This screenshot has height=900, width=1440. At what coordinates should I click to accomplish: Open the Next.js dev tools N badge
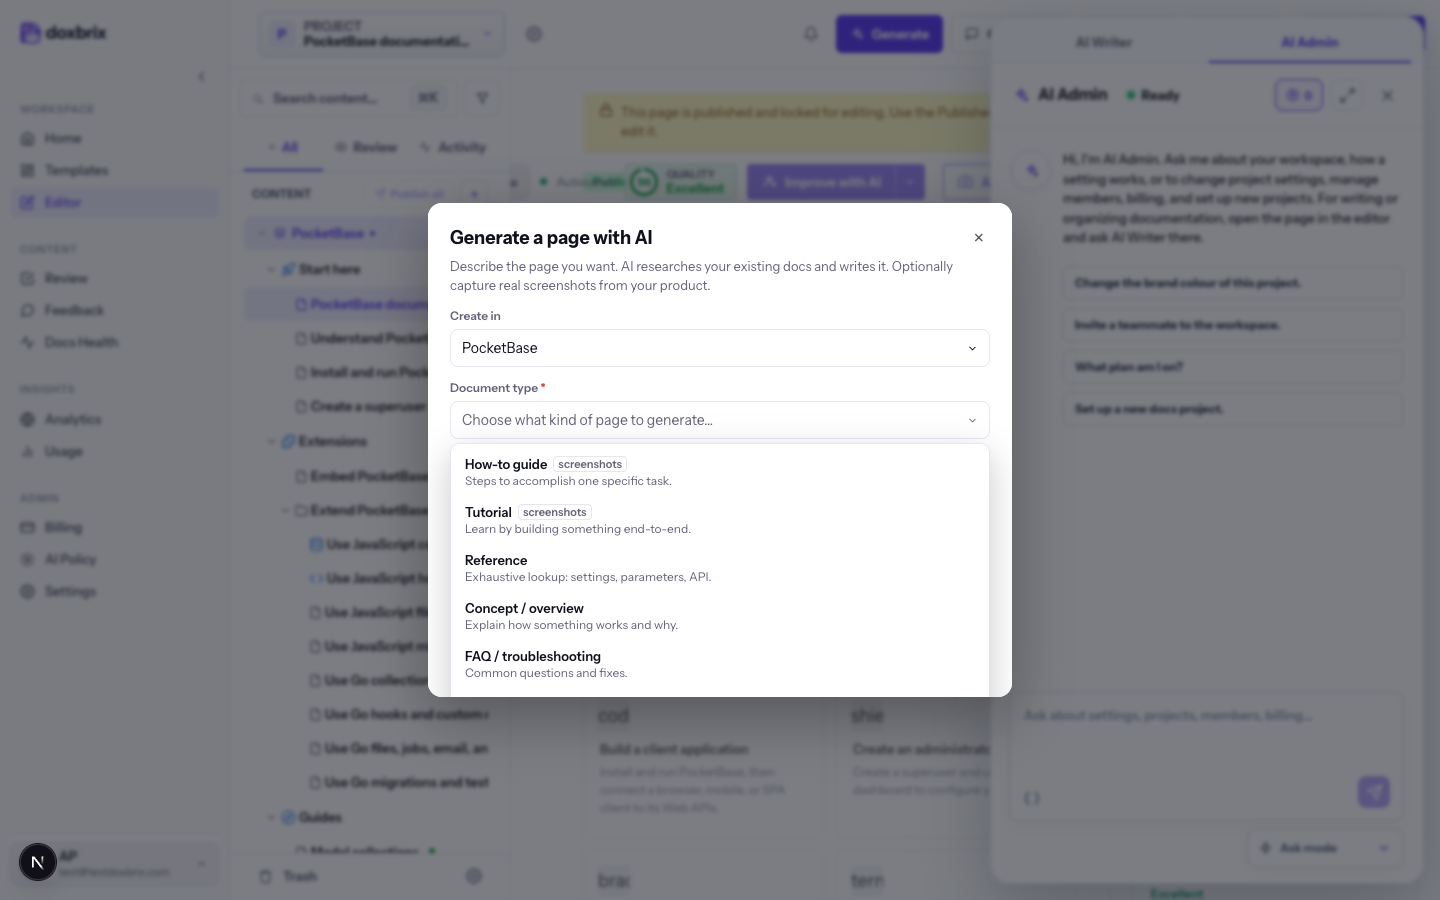tap(38, 862)
